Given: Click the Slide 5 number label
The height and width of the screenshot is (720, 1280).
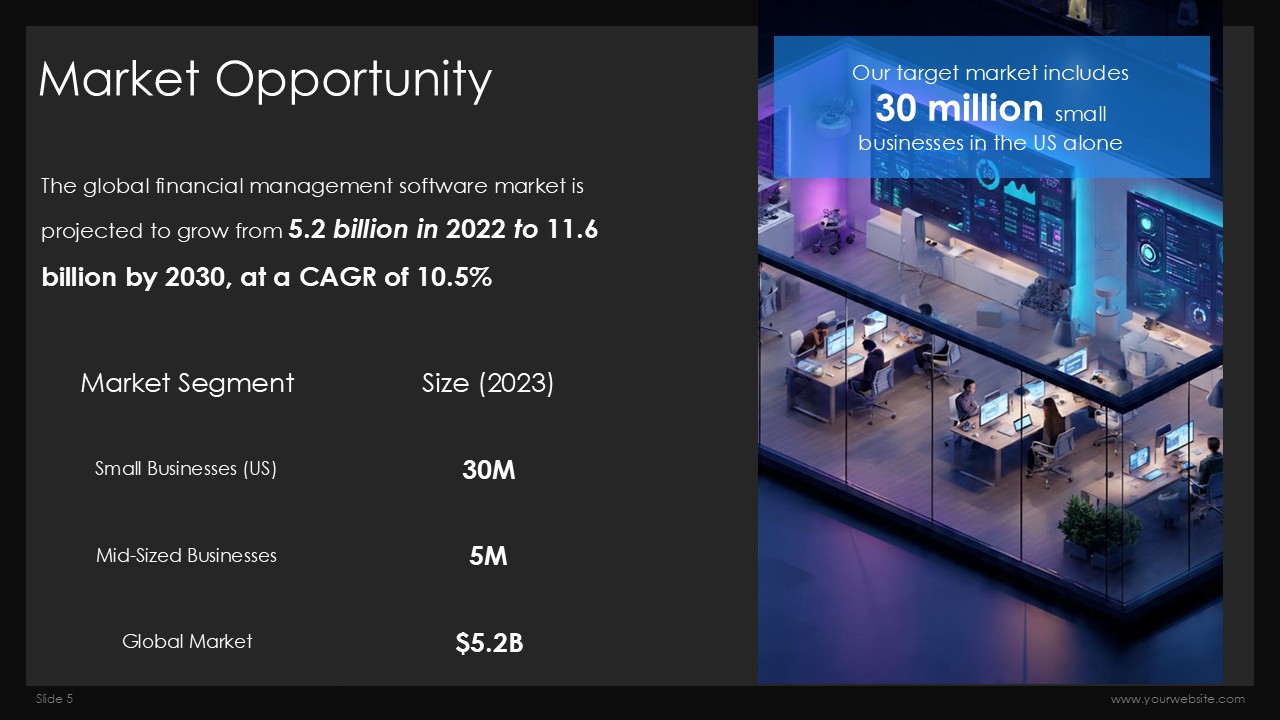Looking at the screenshot, I should coord(55,699).
